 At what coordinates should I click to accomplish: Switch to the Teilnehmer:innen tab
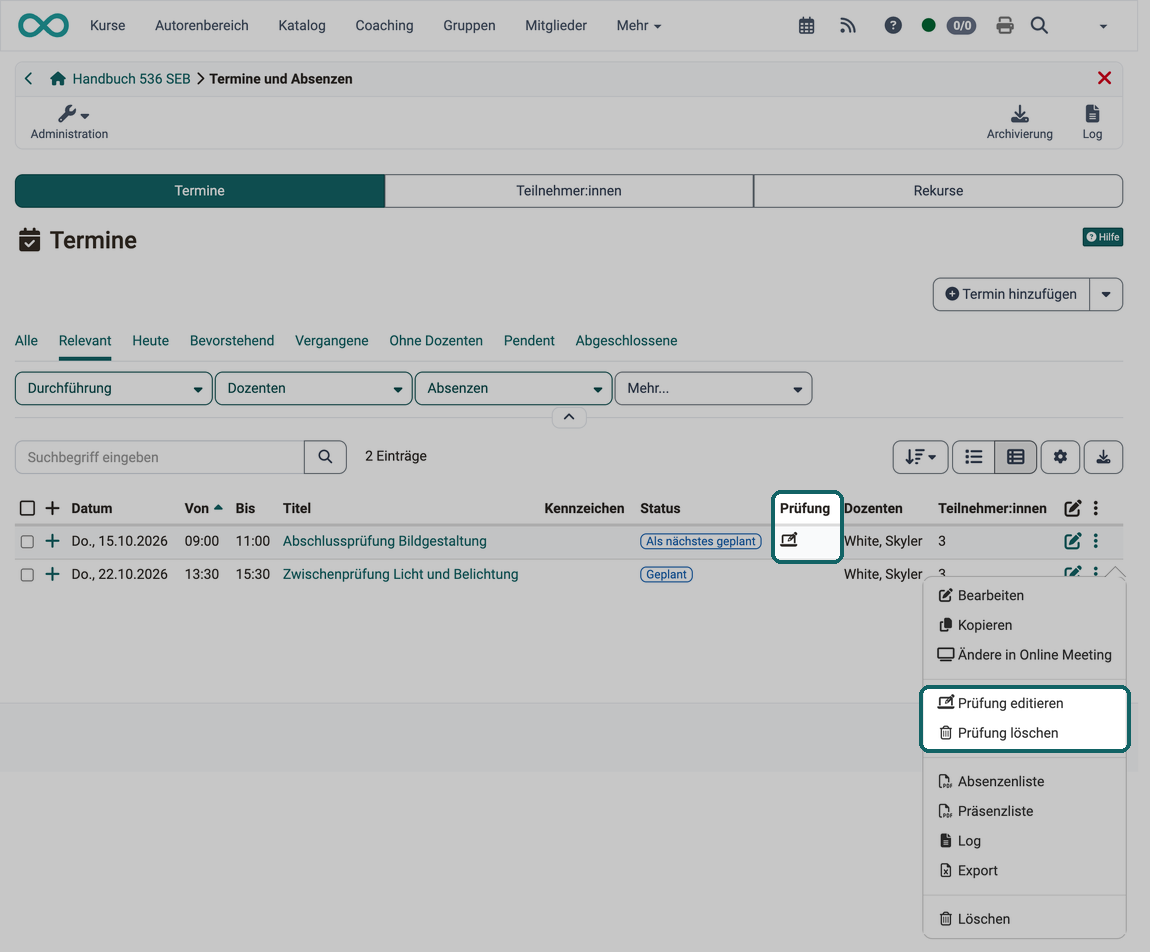pos(569,191)
